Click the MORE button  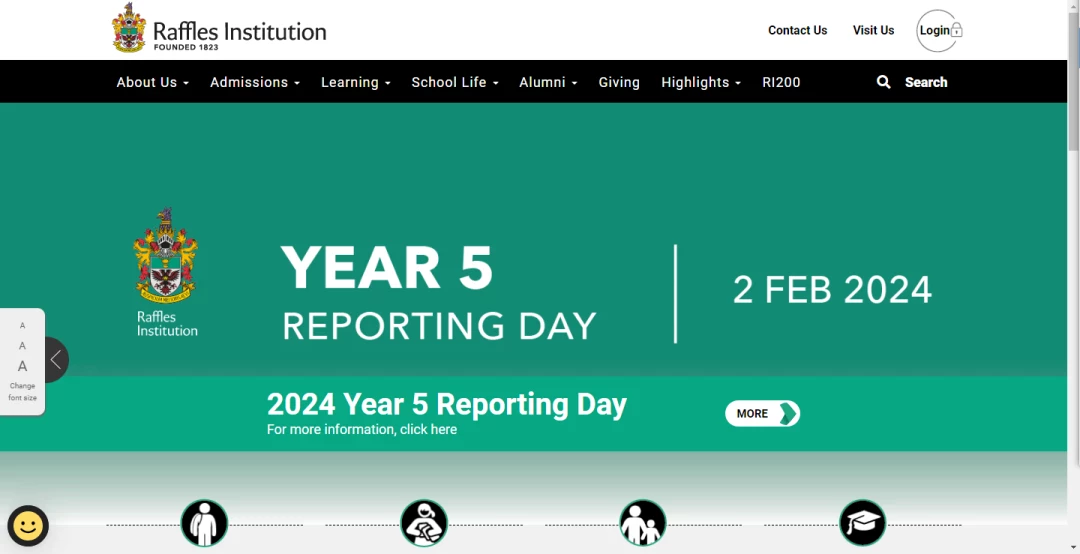(762, 413)
